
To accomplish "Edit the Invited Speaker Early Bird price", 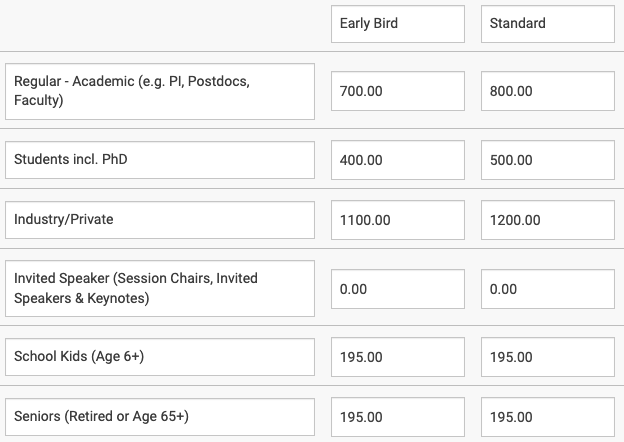I will tap(398, 289).
